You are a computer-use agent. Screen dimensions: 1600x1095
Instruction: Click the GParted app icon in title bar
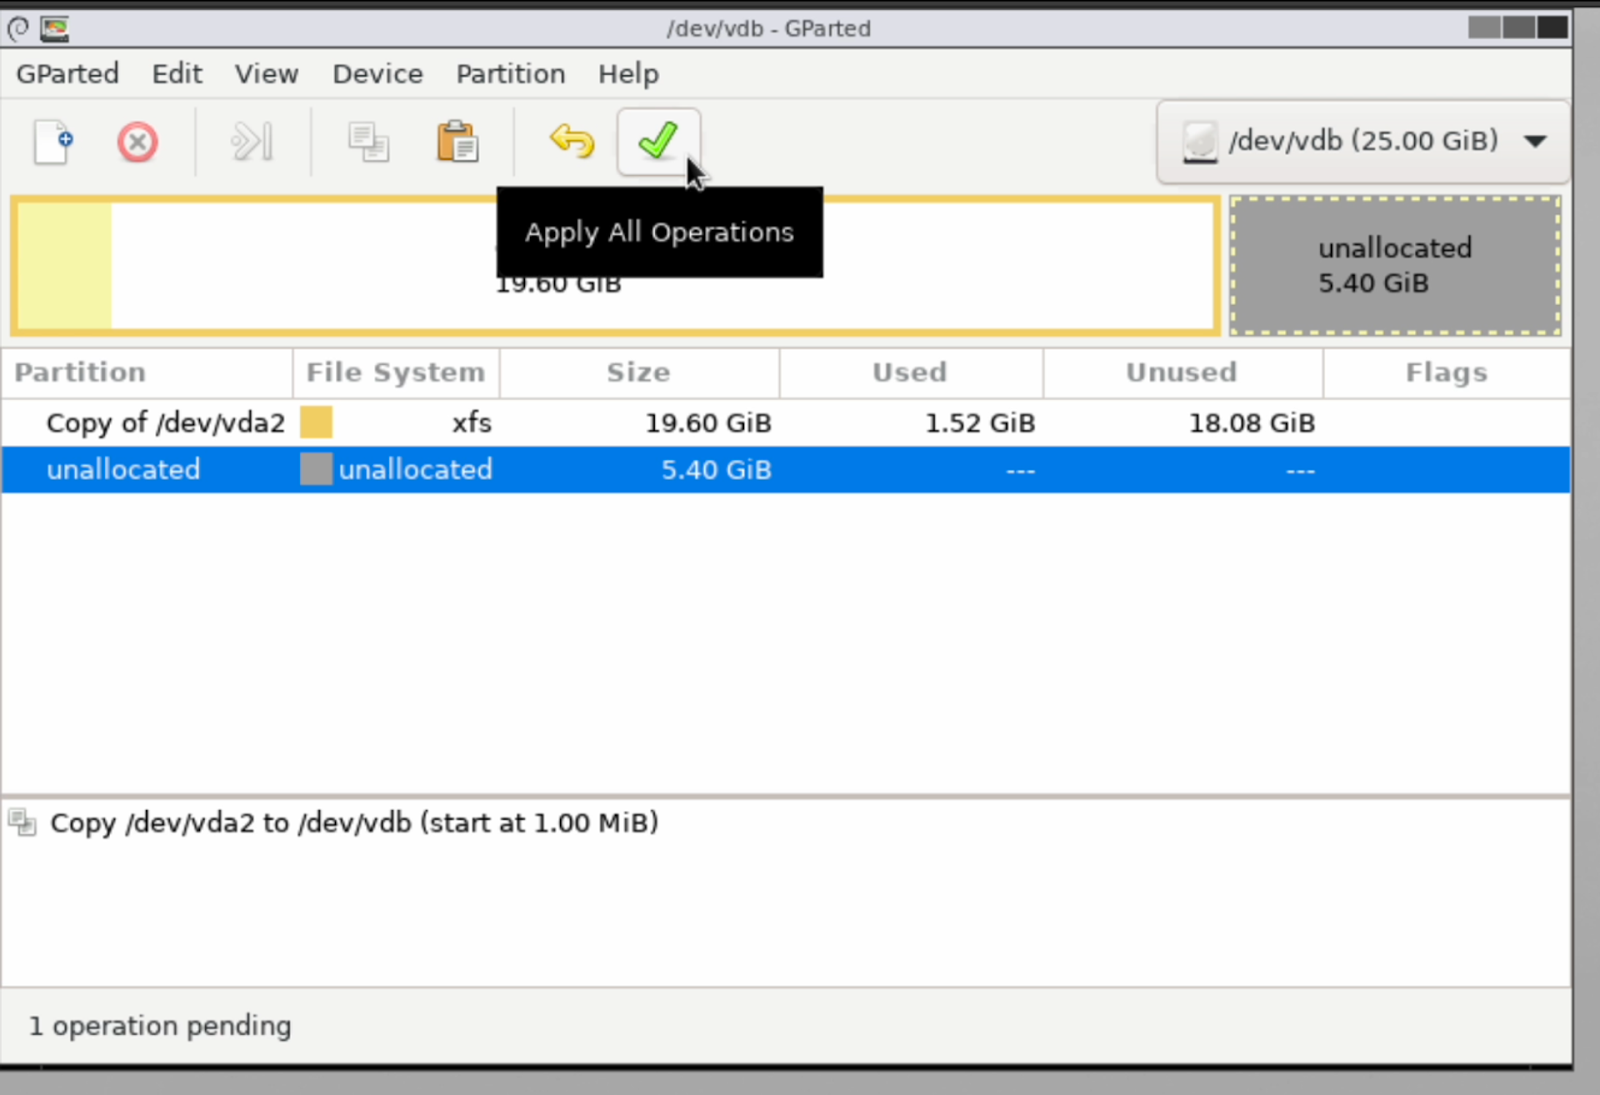(54, 28)
